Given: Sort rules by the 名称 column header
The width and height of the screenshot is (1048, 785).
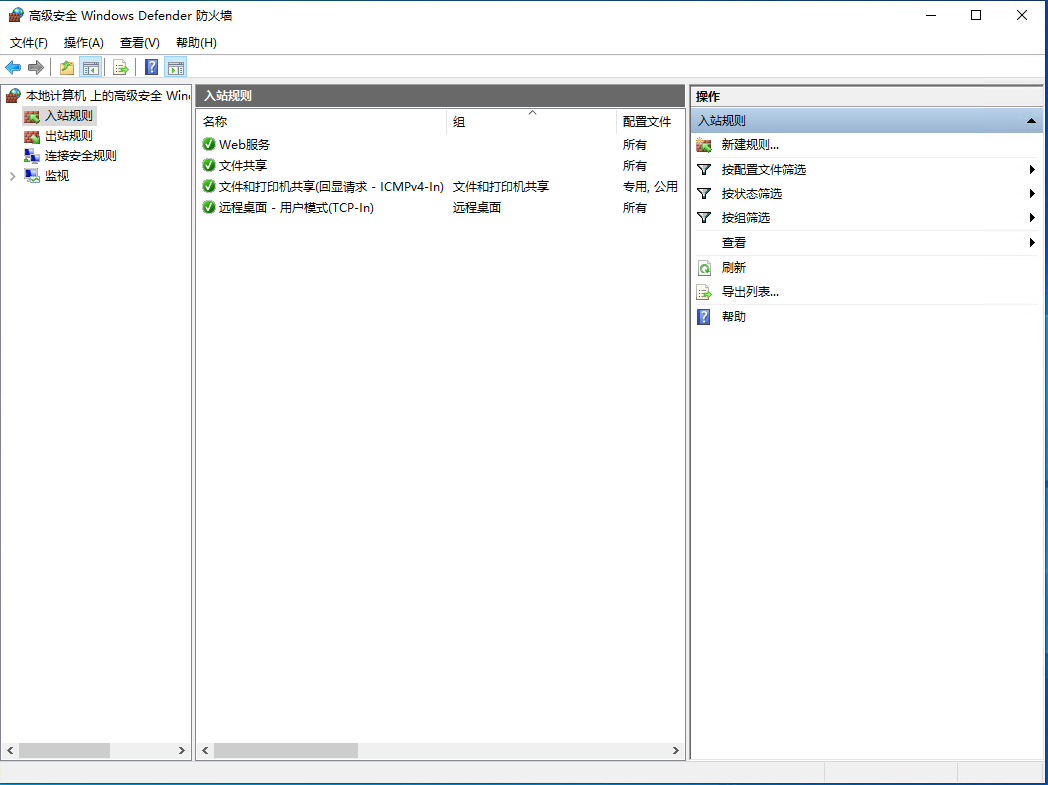Looking at the screenshot, I should [x=321, y=122].
